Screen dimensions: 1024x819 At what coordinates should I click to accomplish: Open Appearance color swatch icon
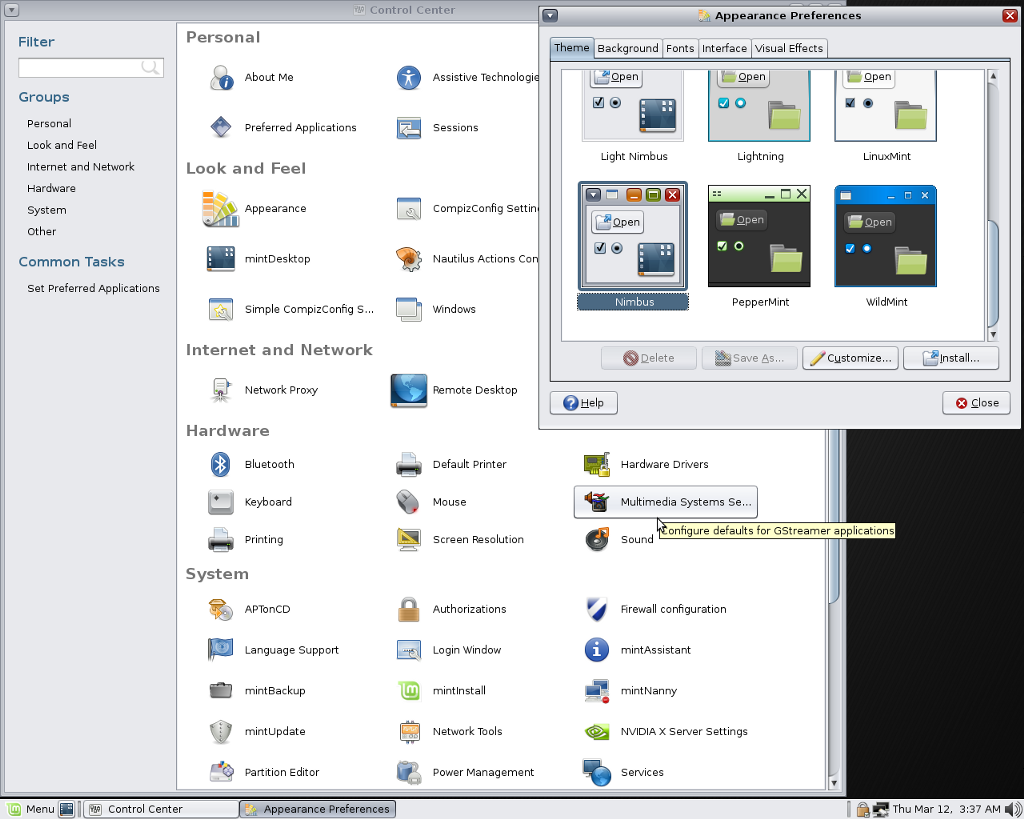pyautogui.click(x=221, y=208)
